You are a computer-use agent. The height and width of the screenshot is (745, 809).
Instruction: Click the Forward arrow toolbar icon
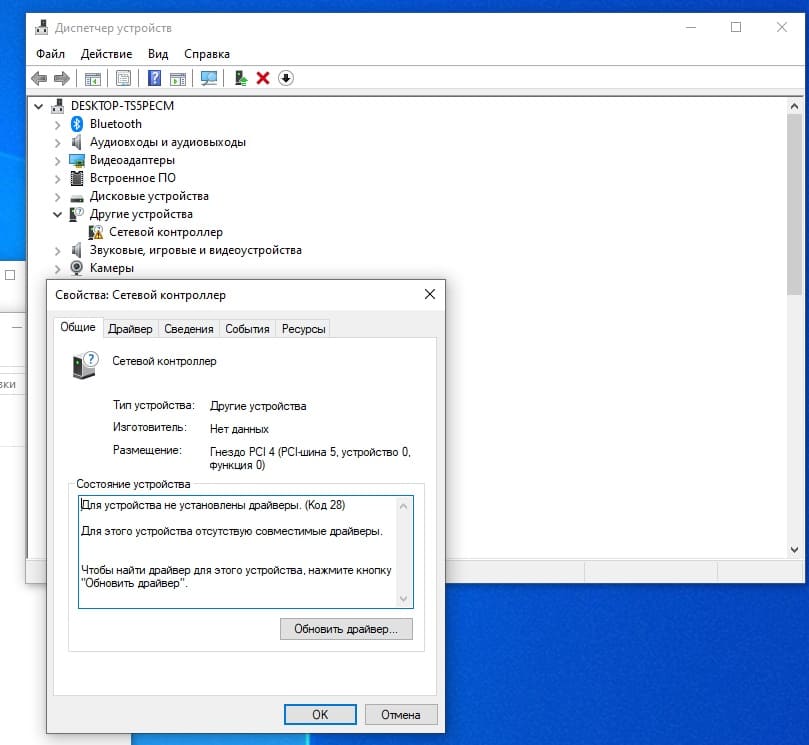(62, 78)
